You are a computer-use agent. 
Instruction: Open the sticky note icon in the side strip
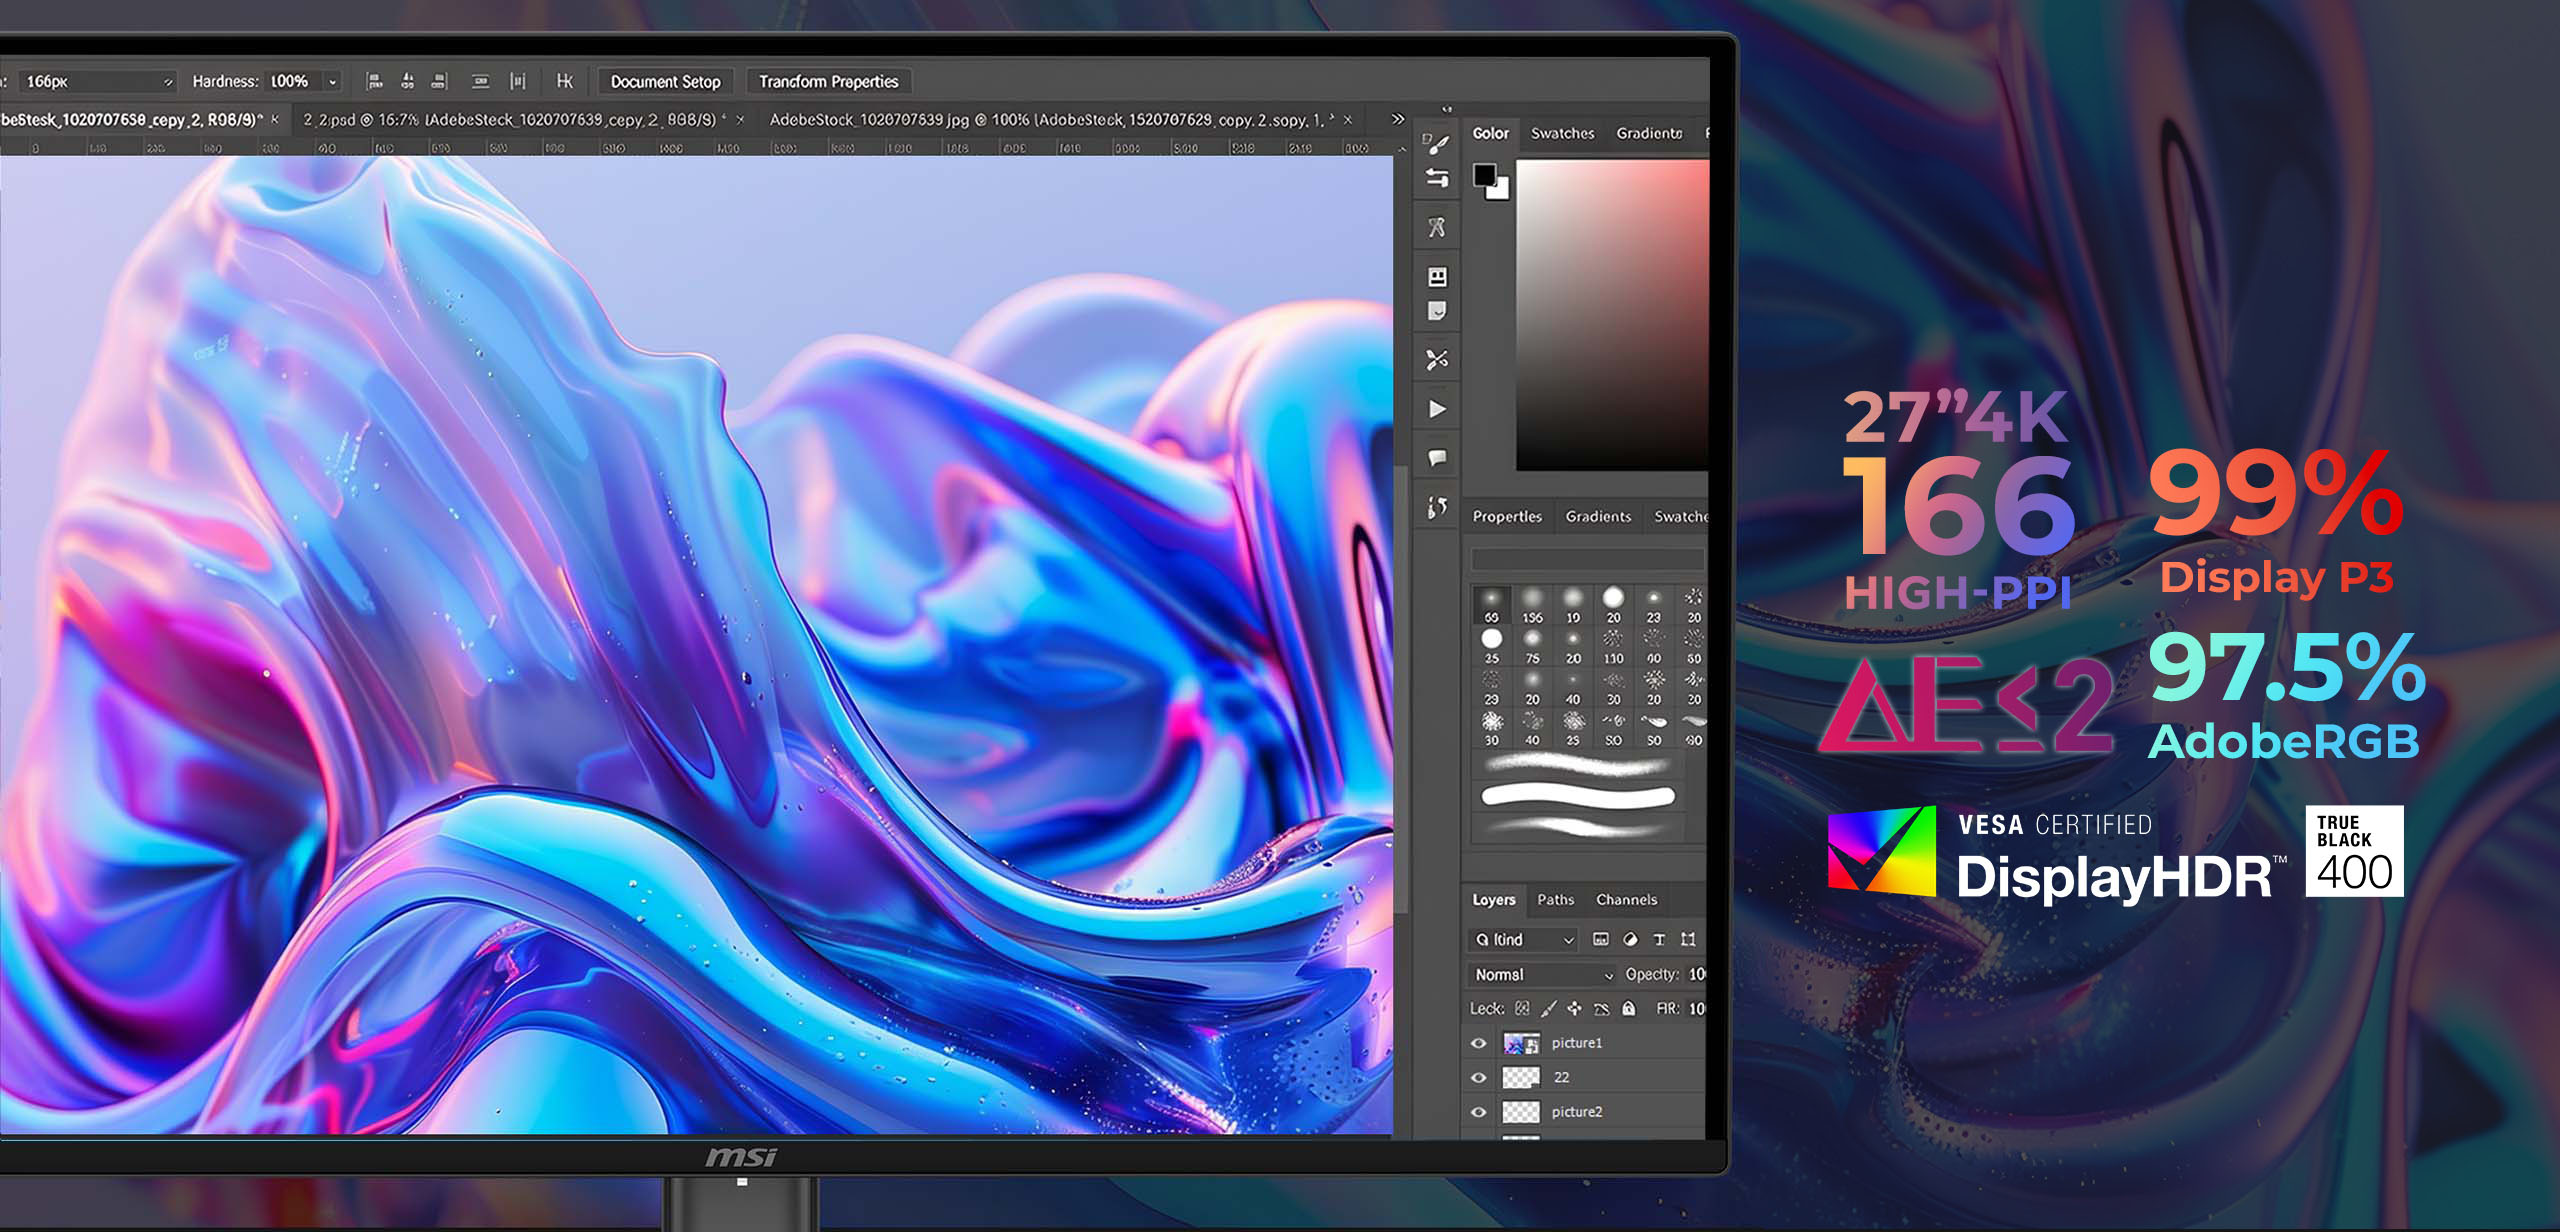(1437, 311)
